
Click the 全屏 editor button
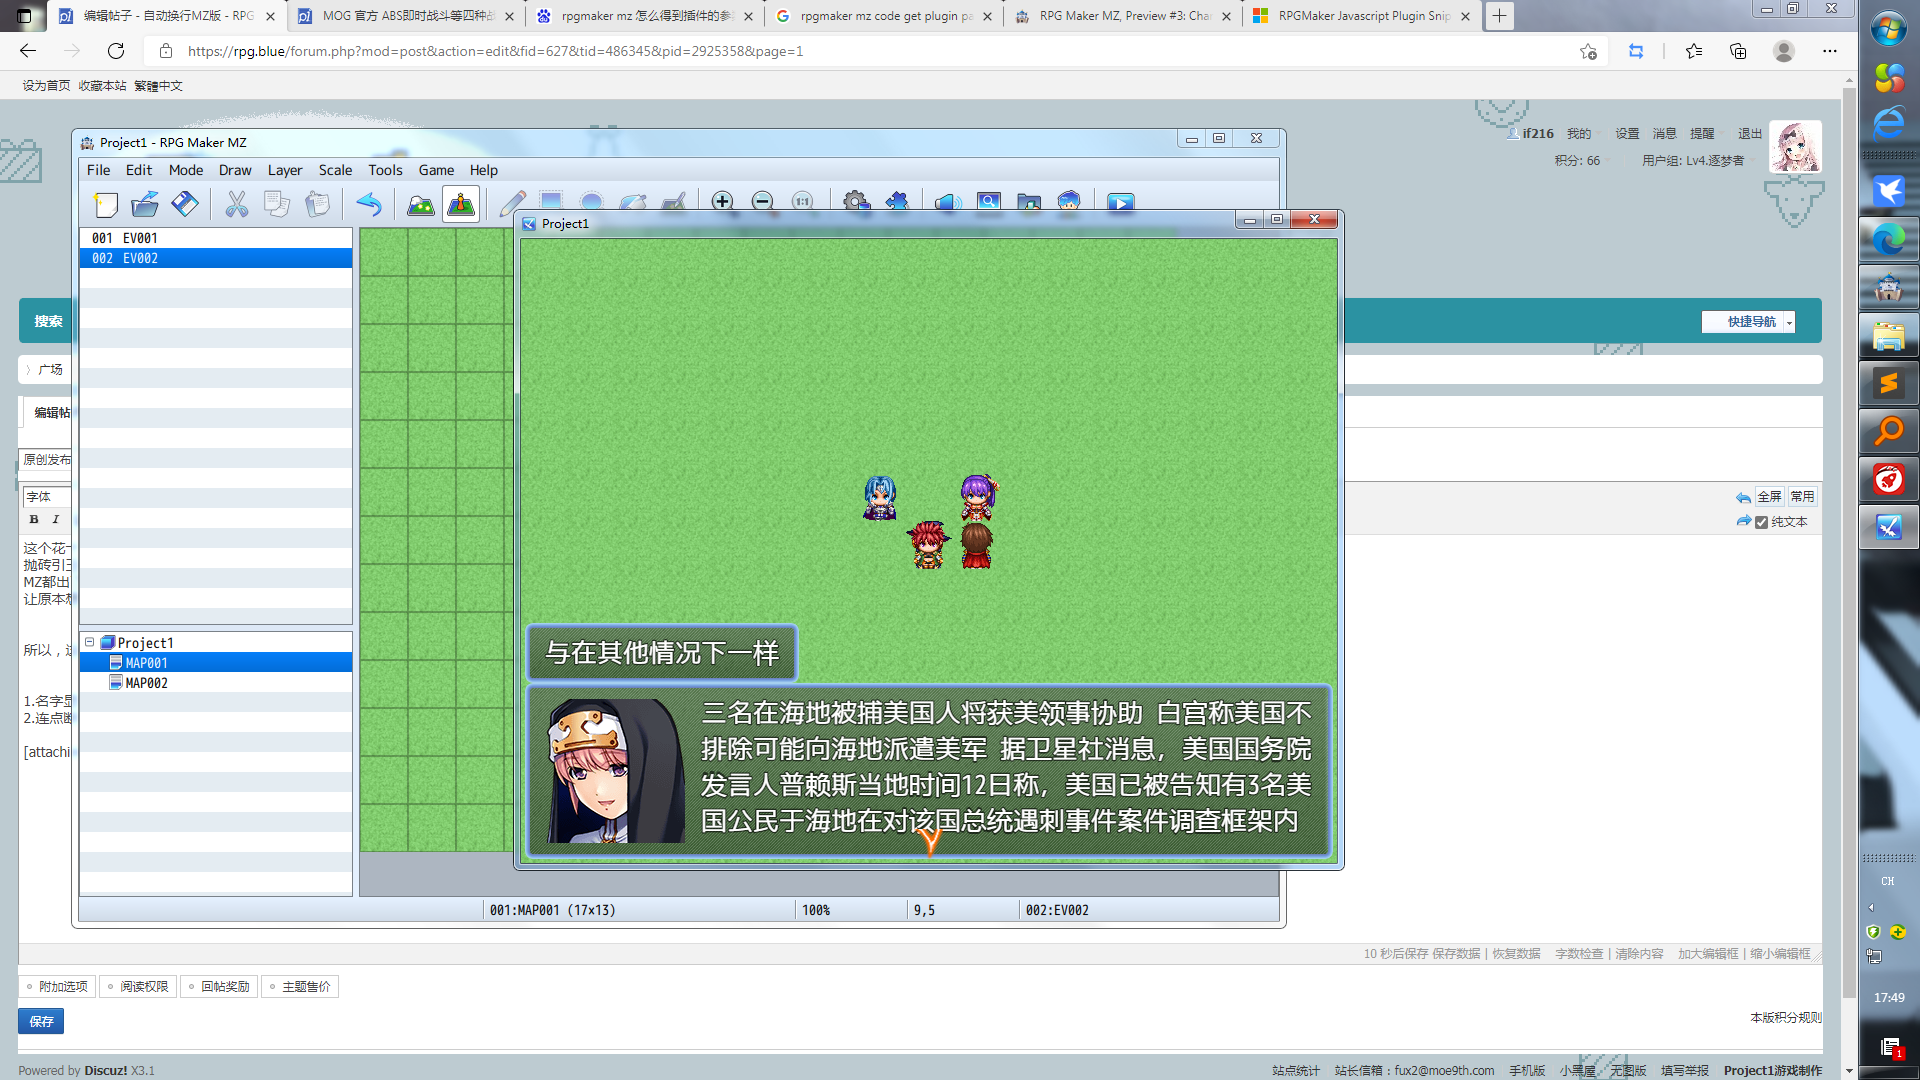tap(1769, 497)
